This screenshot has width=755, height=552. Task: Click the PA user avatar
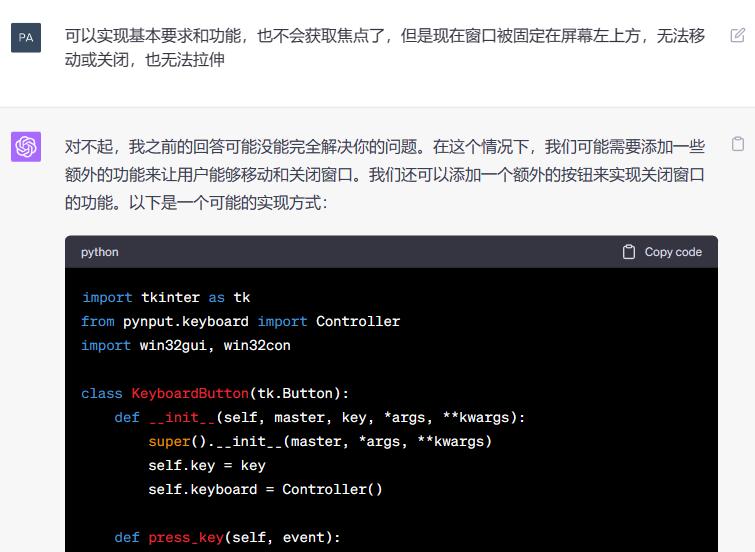pos(26,38)
